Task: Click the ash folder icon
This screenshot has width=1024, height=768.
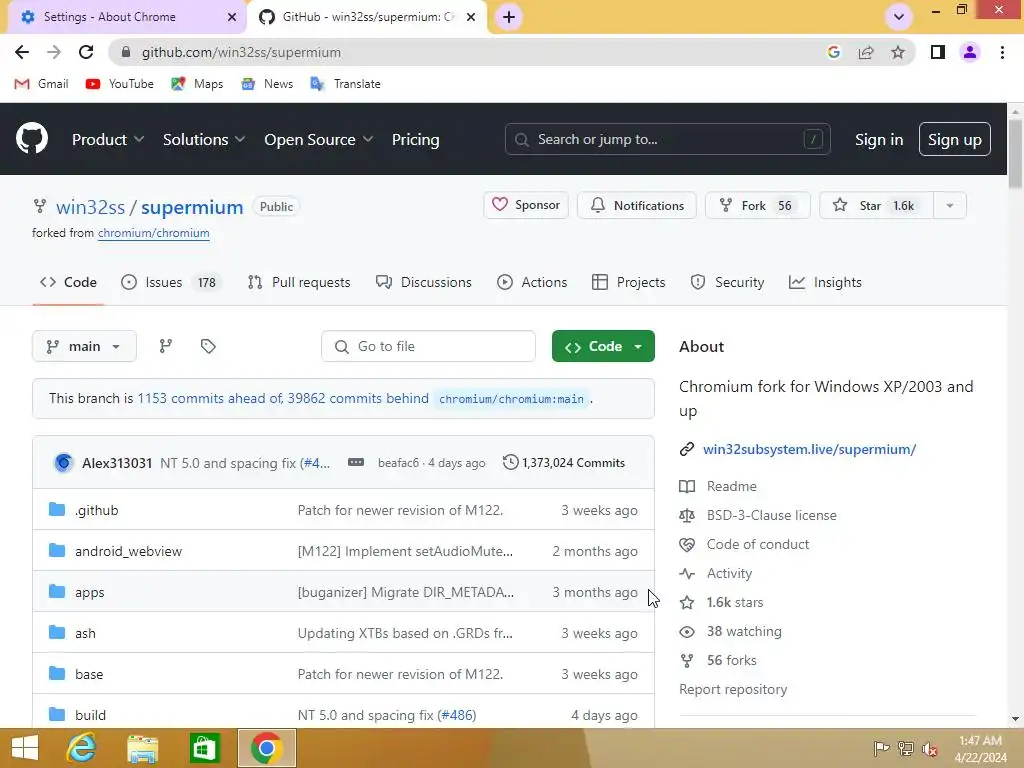Action: coord(57,633)
